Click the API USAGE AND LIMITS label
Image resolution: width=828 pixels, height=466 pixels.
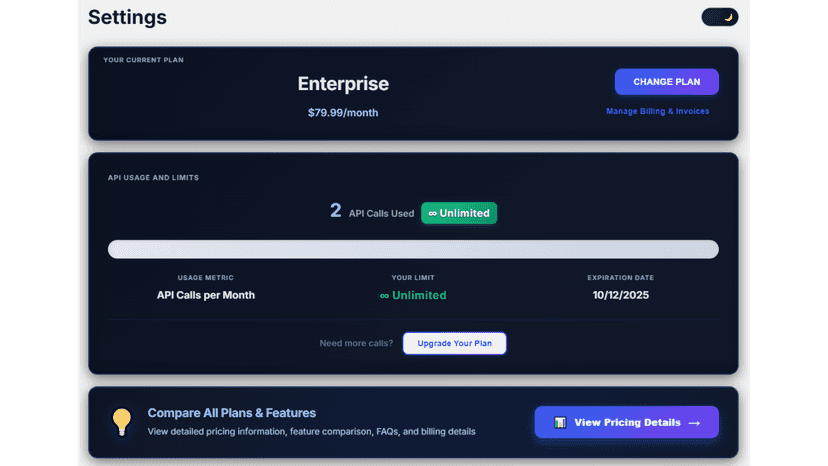(x=153, y=178)
